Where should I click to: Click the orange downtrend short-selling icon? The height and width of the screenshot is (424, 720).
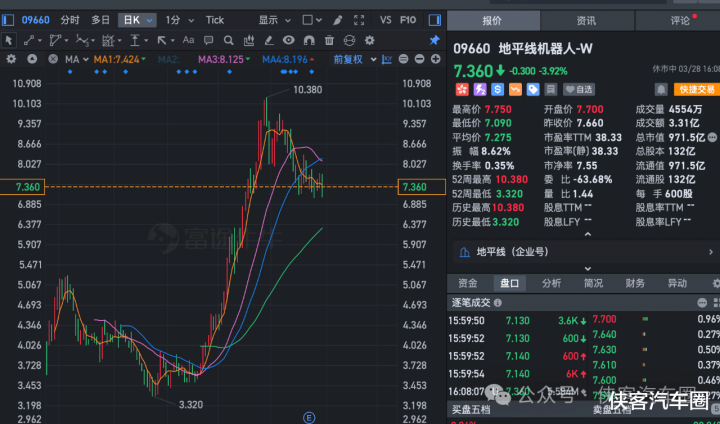[x=515, y=89]
